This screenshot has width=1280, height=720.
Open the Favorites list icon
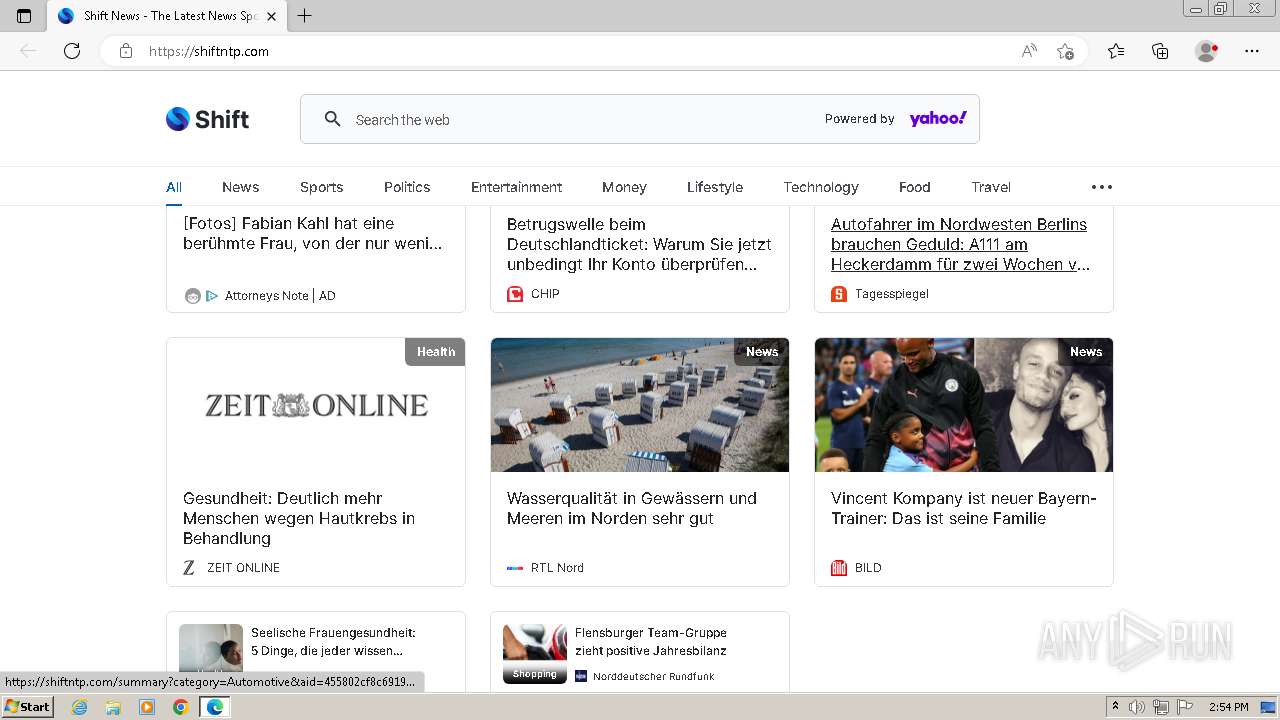(x=1116, y=51)
